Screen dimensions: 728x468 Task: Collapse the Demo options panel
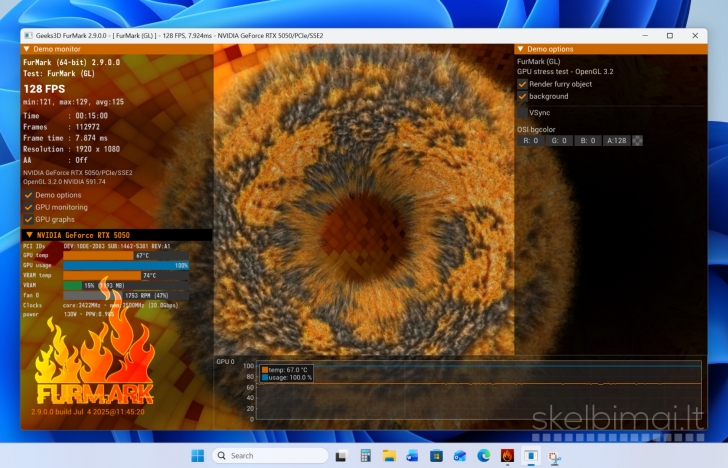tap(520, 48)
